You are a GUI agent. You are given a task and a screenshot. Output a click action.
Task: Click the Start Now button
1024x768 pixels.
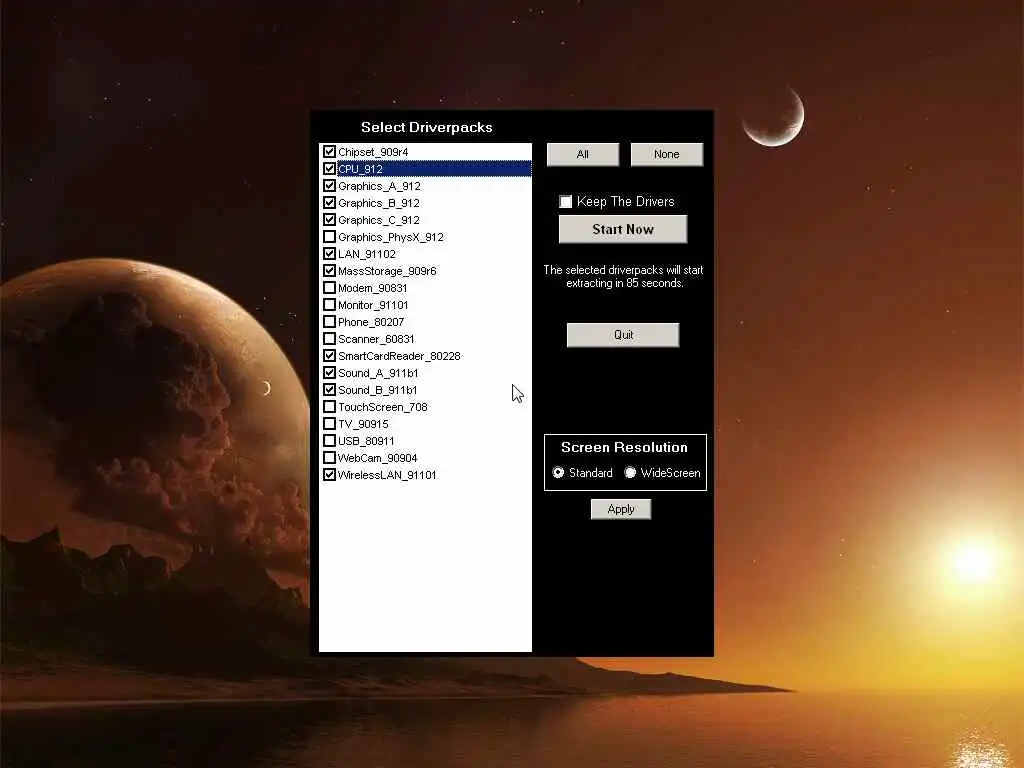(623, 229)
